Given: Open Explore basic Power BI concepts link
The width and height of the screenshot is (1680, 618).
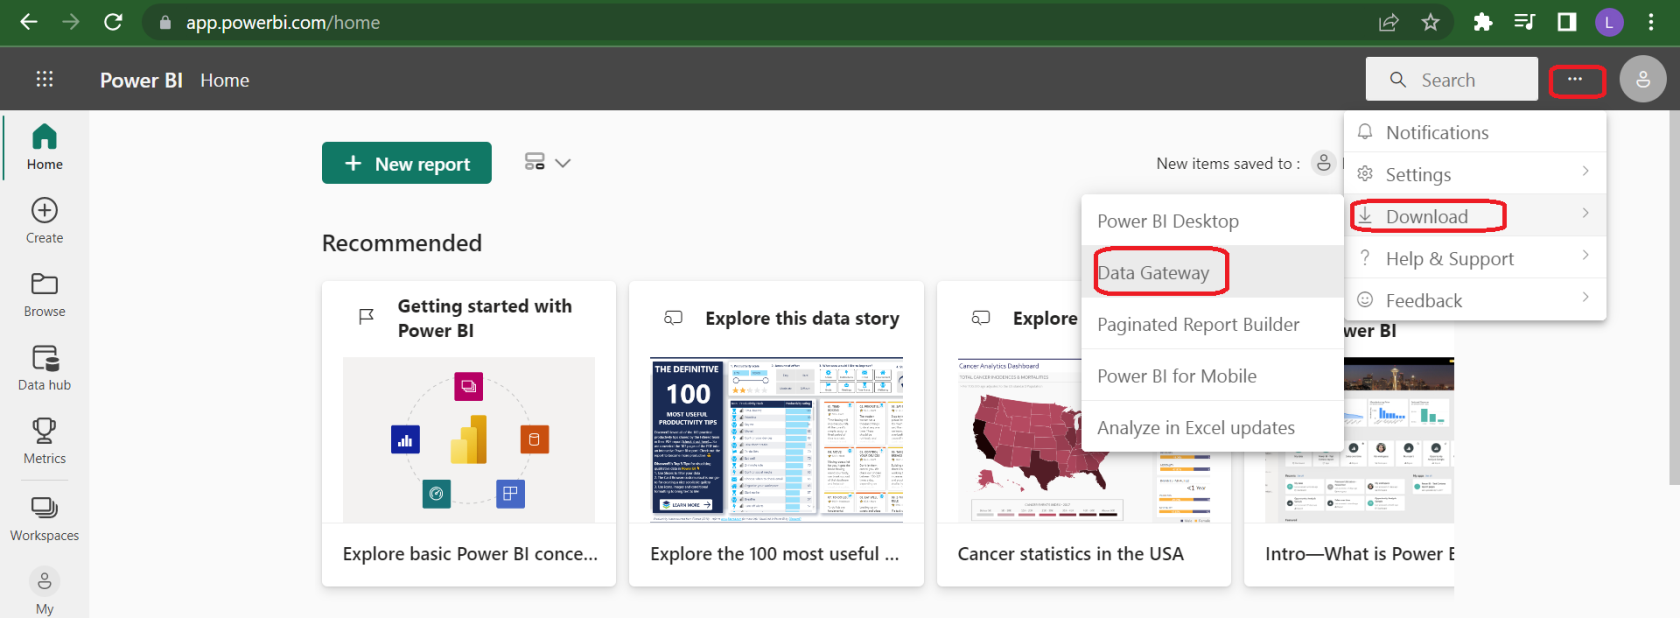Looking at the screenshot, I should pos(470,554).
